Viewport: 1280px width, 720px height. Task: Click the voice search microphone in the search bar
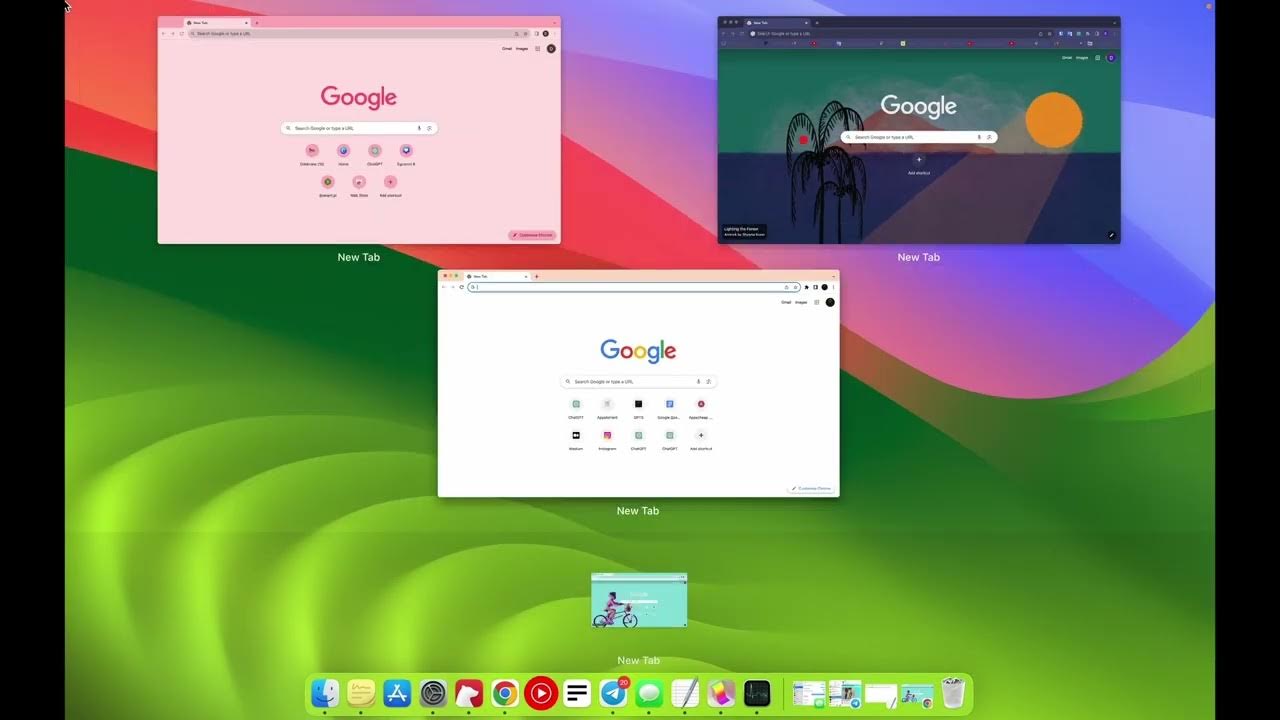pos(697,381)
